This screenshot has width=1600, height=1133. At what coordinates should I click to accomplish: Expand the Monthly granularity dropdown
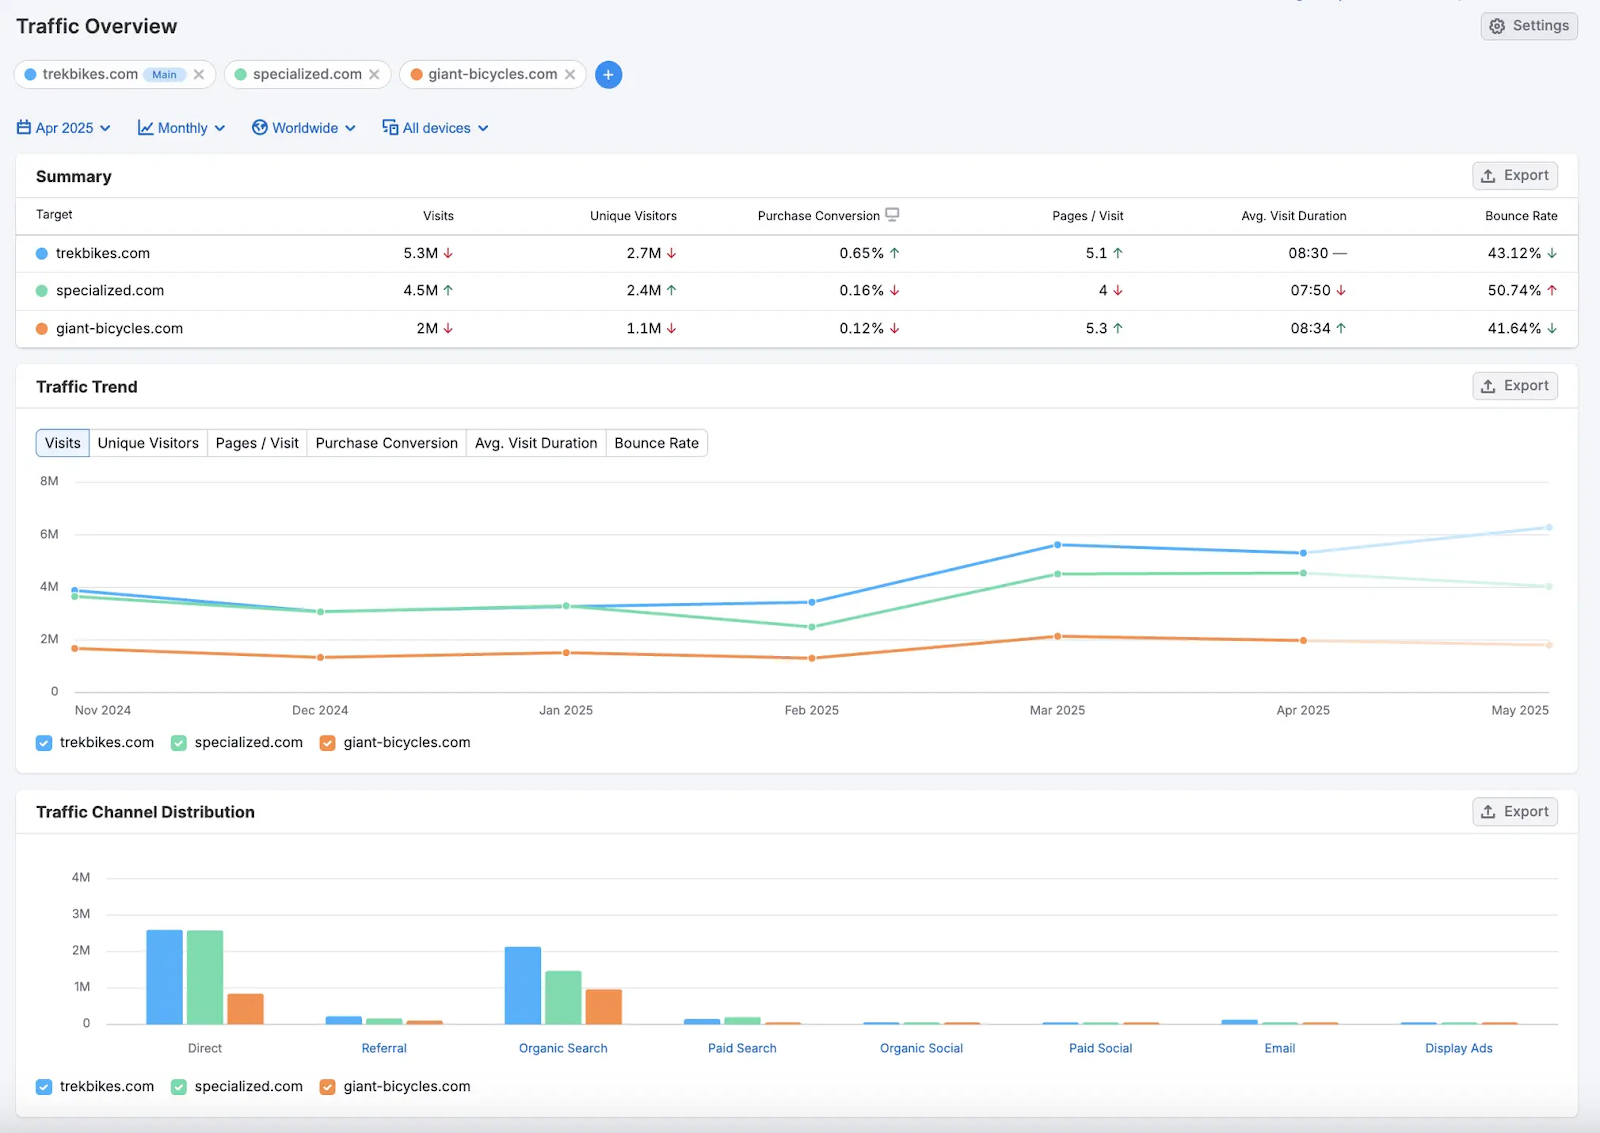[182, 127]
